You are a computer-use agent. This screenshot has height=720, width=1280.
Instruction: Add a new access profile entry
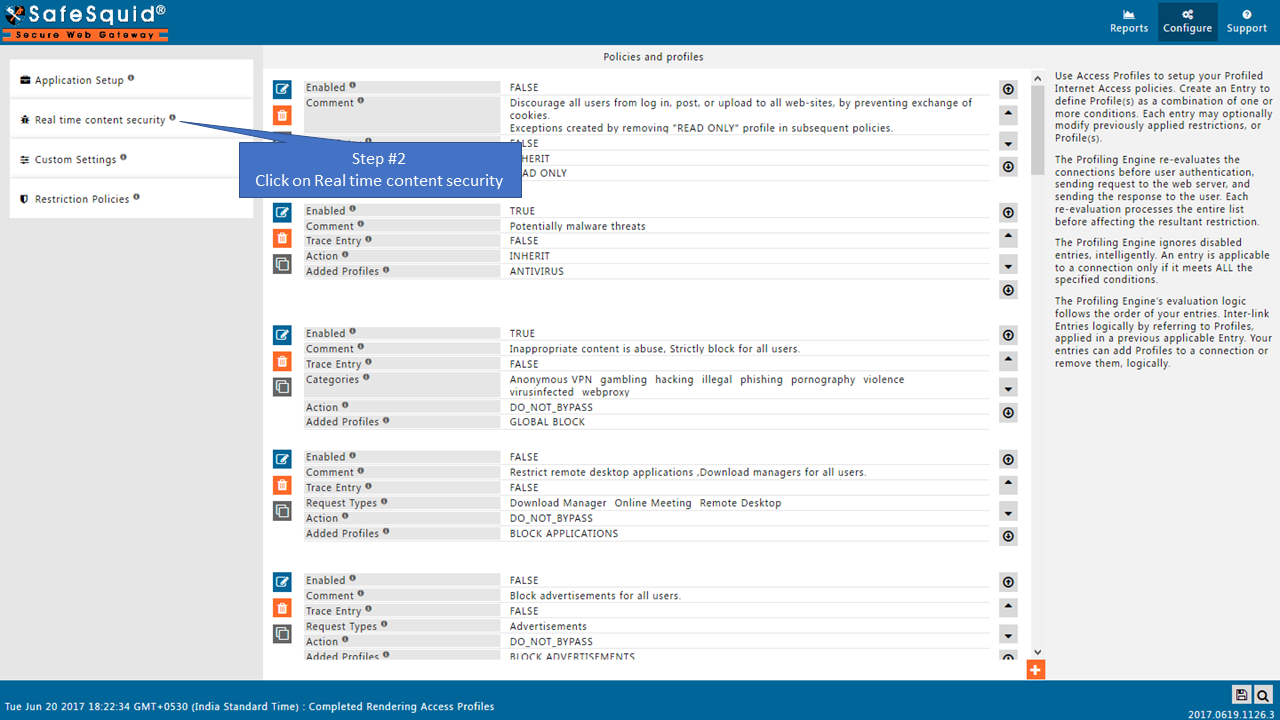point(1036,670)
